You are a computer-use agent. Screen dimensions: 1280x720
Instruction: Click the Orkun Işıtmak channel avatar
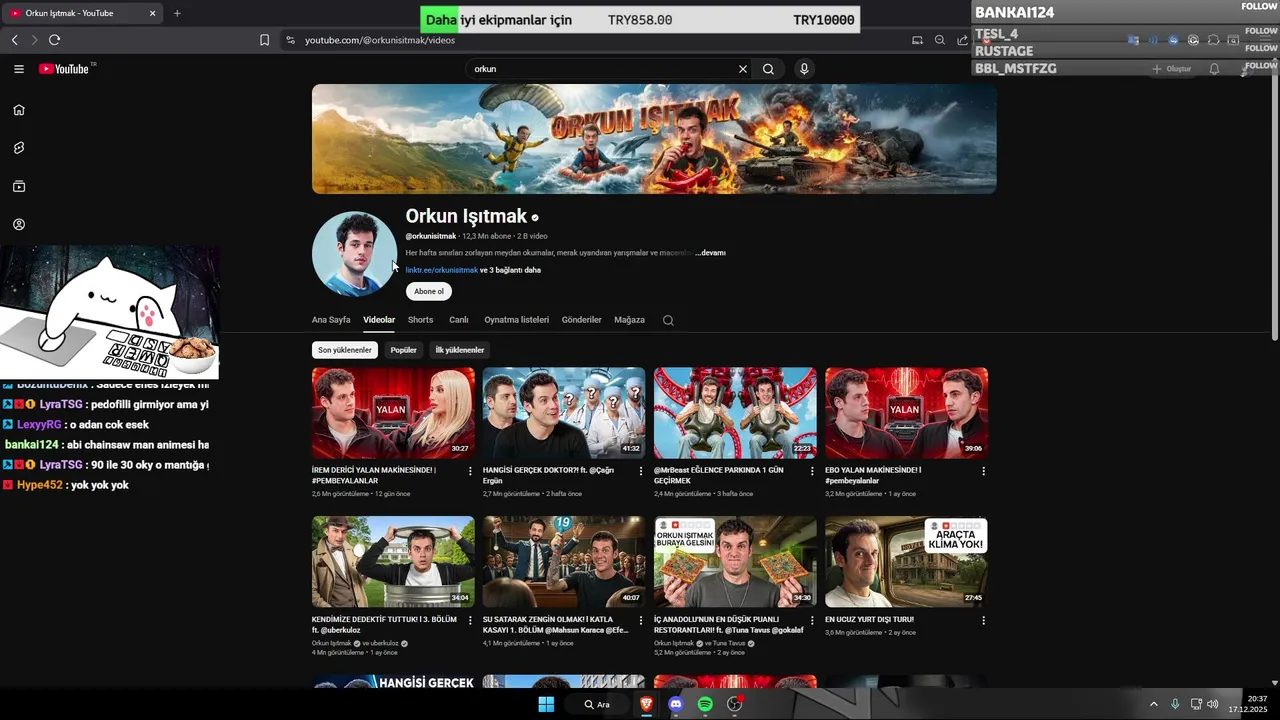(355, 254)
